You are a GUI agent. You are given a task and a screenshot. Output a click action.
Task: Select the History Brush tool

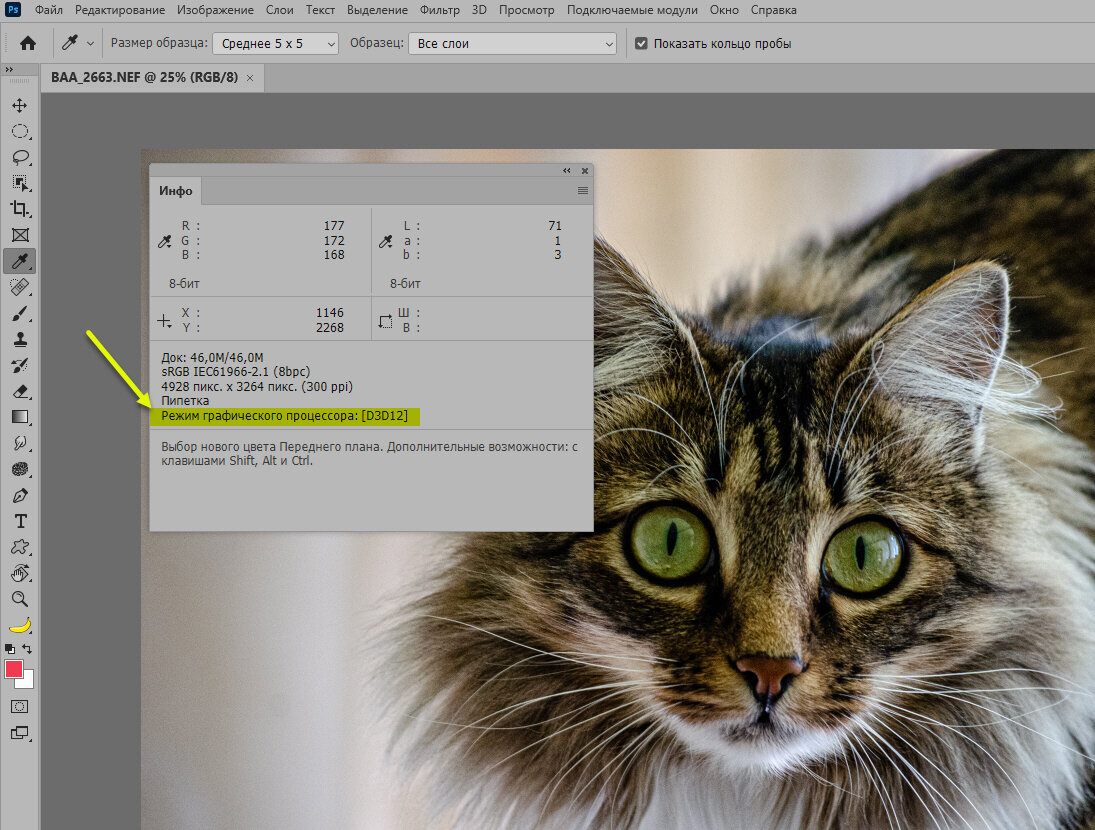point(20,365)
